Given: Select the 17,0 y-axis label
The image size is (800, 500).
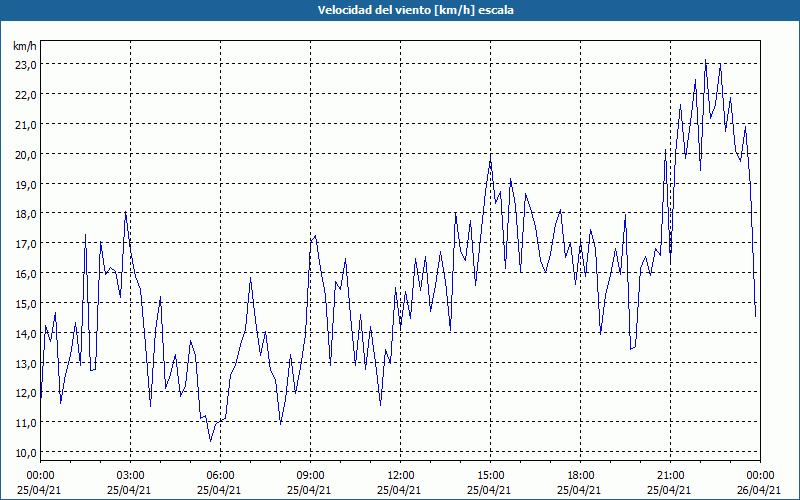Looking at the screenshot, I should coord(25,243).
